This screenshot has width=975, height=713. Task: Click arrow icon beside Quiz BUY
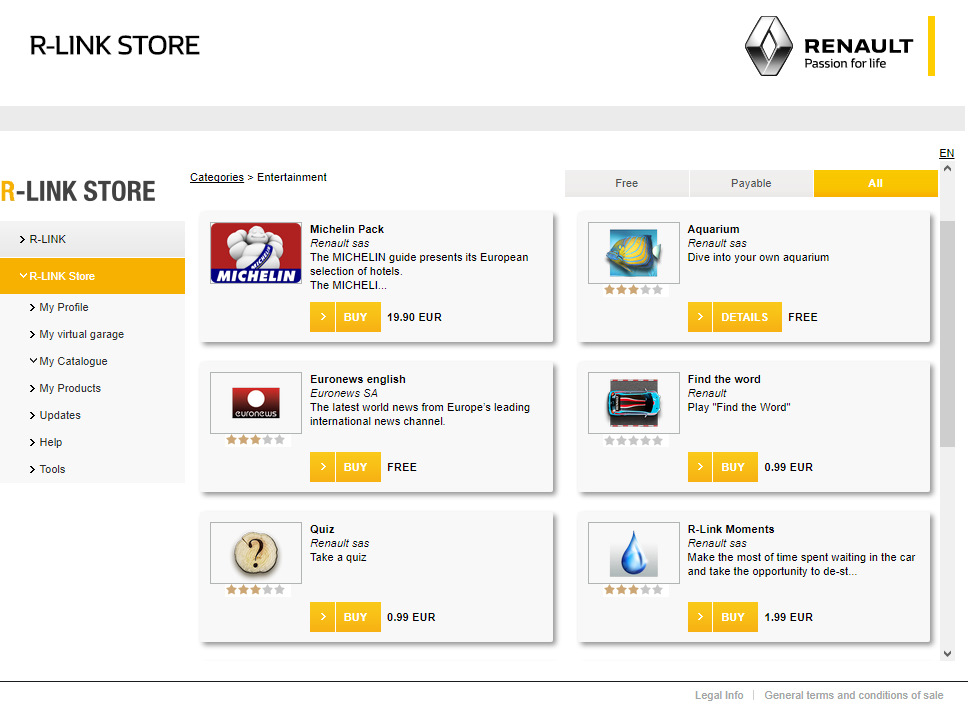[323, 617]
